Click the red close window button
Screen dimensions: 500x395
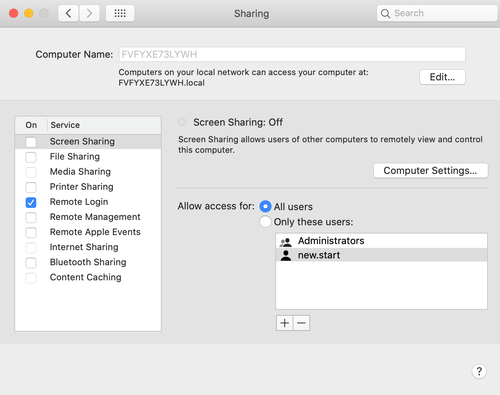tap(14, 13)
